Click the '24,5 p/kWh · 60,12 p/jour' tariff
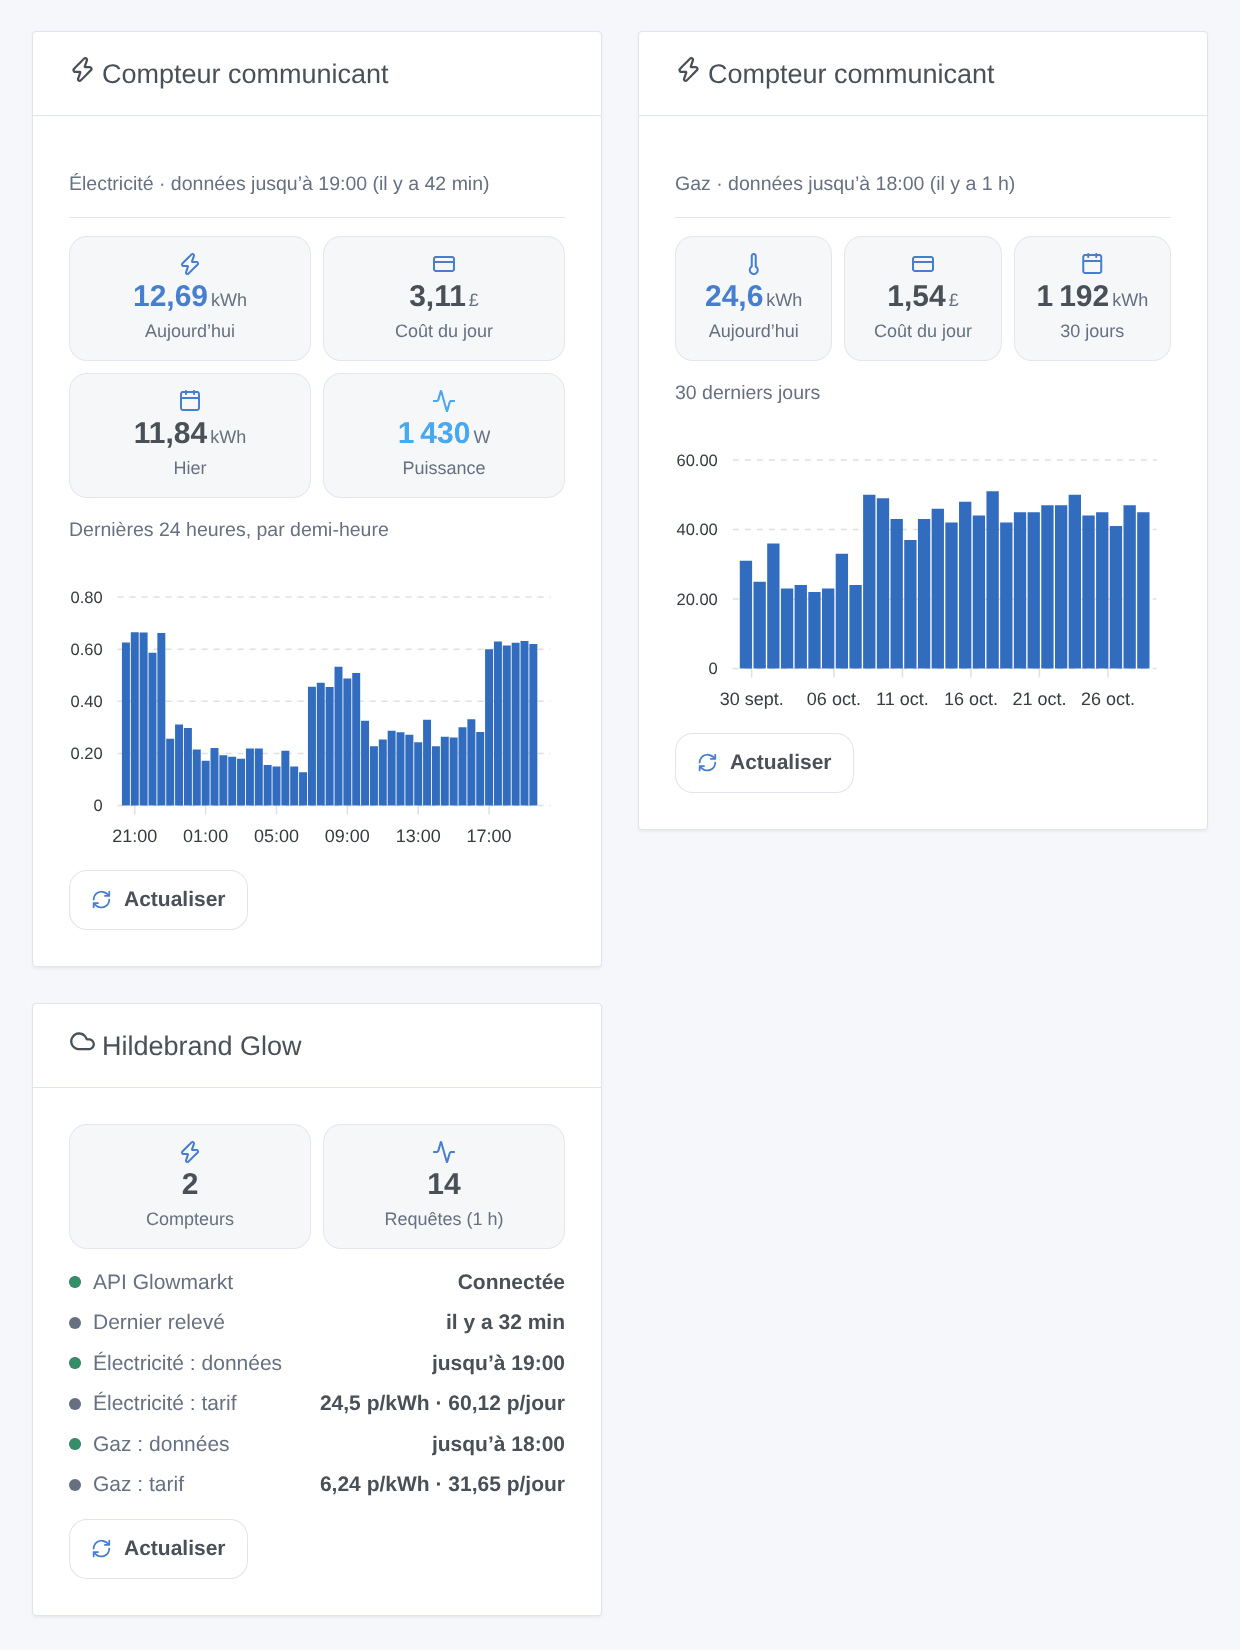The width and height of the screenshot is (1240, 1650). click(x=442, y=1403)
